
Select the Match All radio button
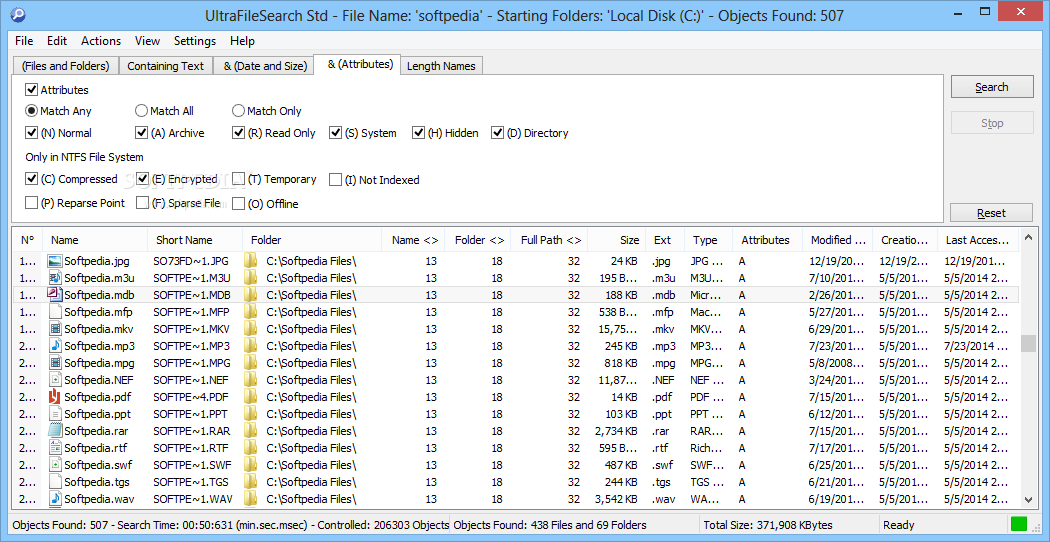[141, 111]
